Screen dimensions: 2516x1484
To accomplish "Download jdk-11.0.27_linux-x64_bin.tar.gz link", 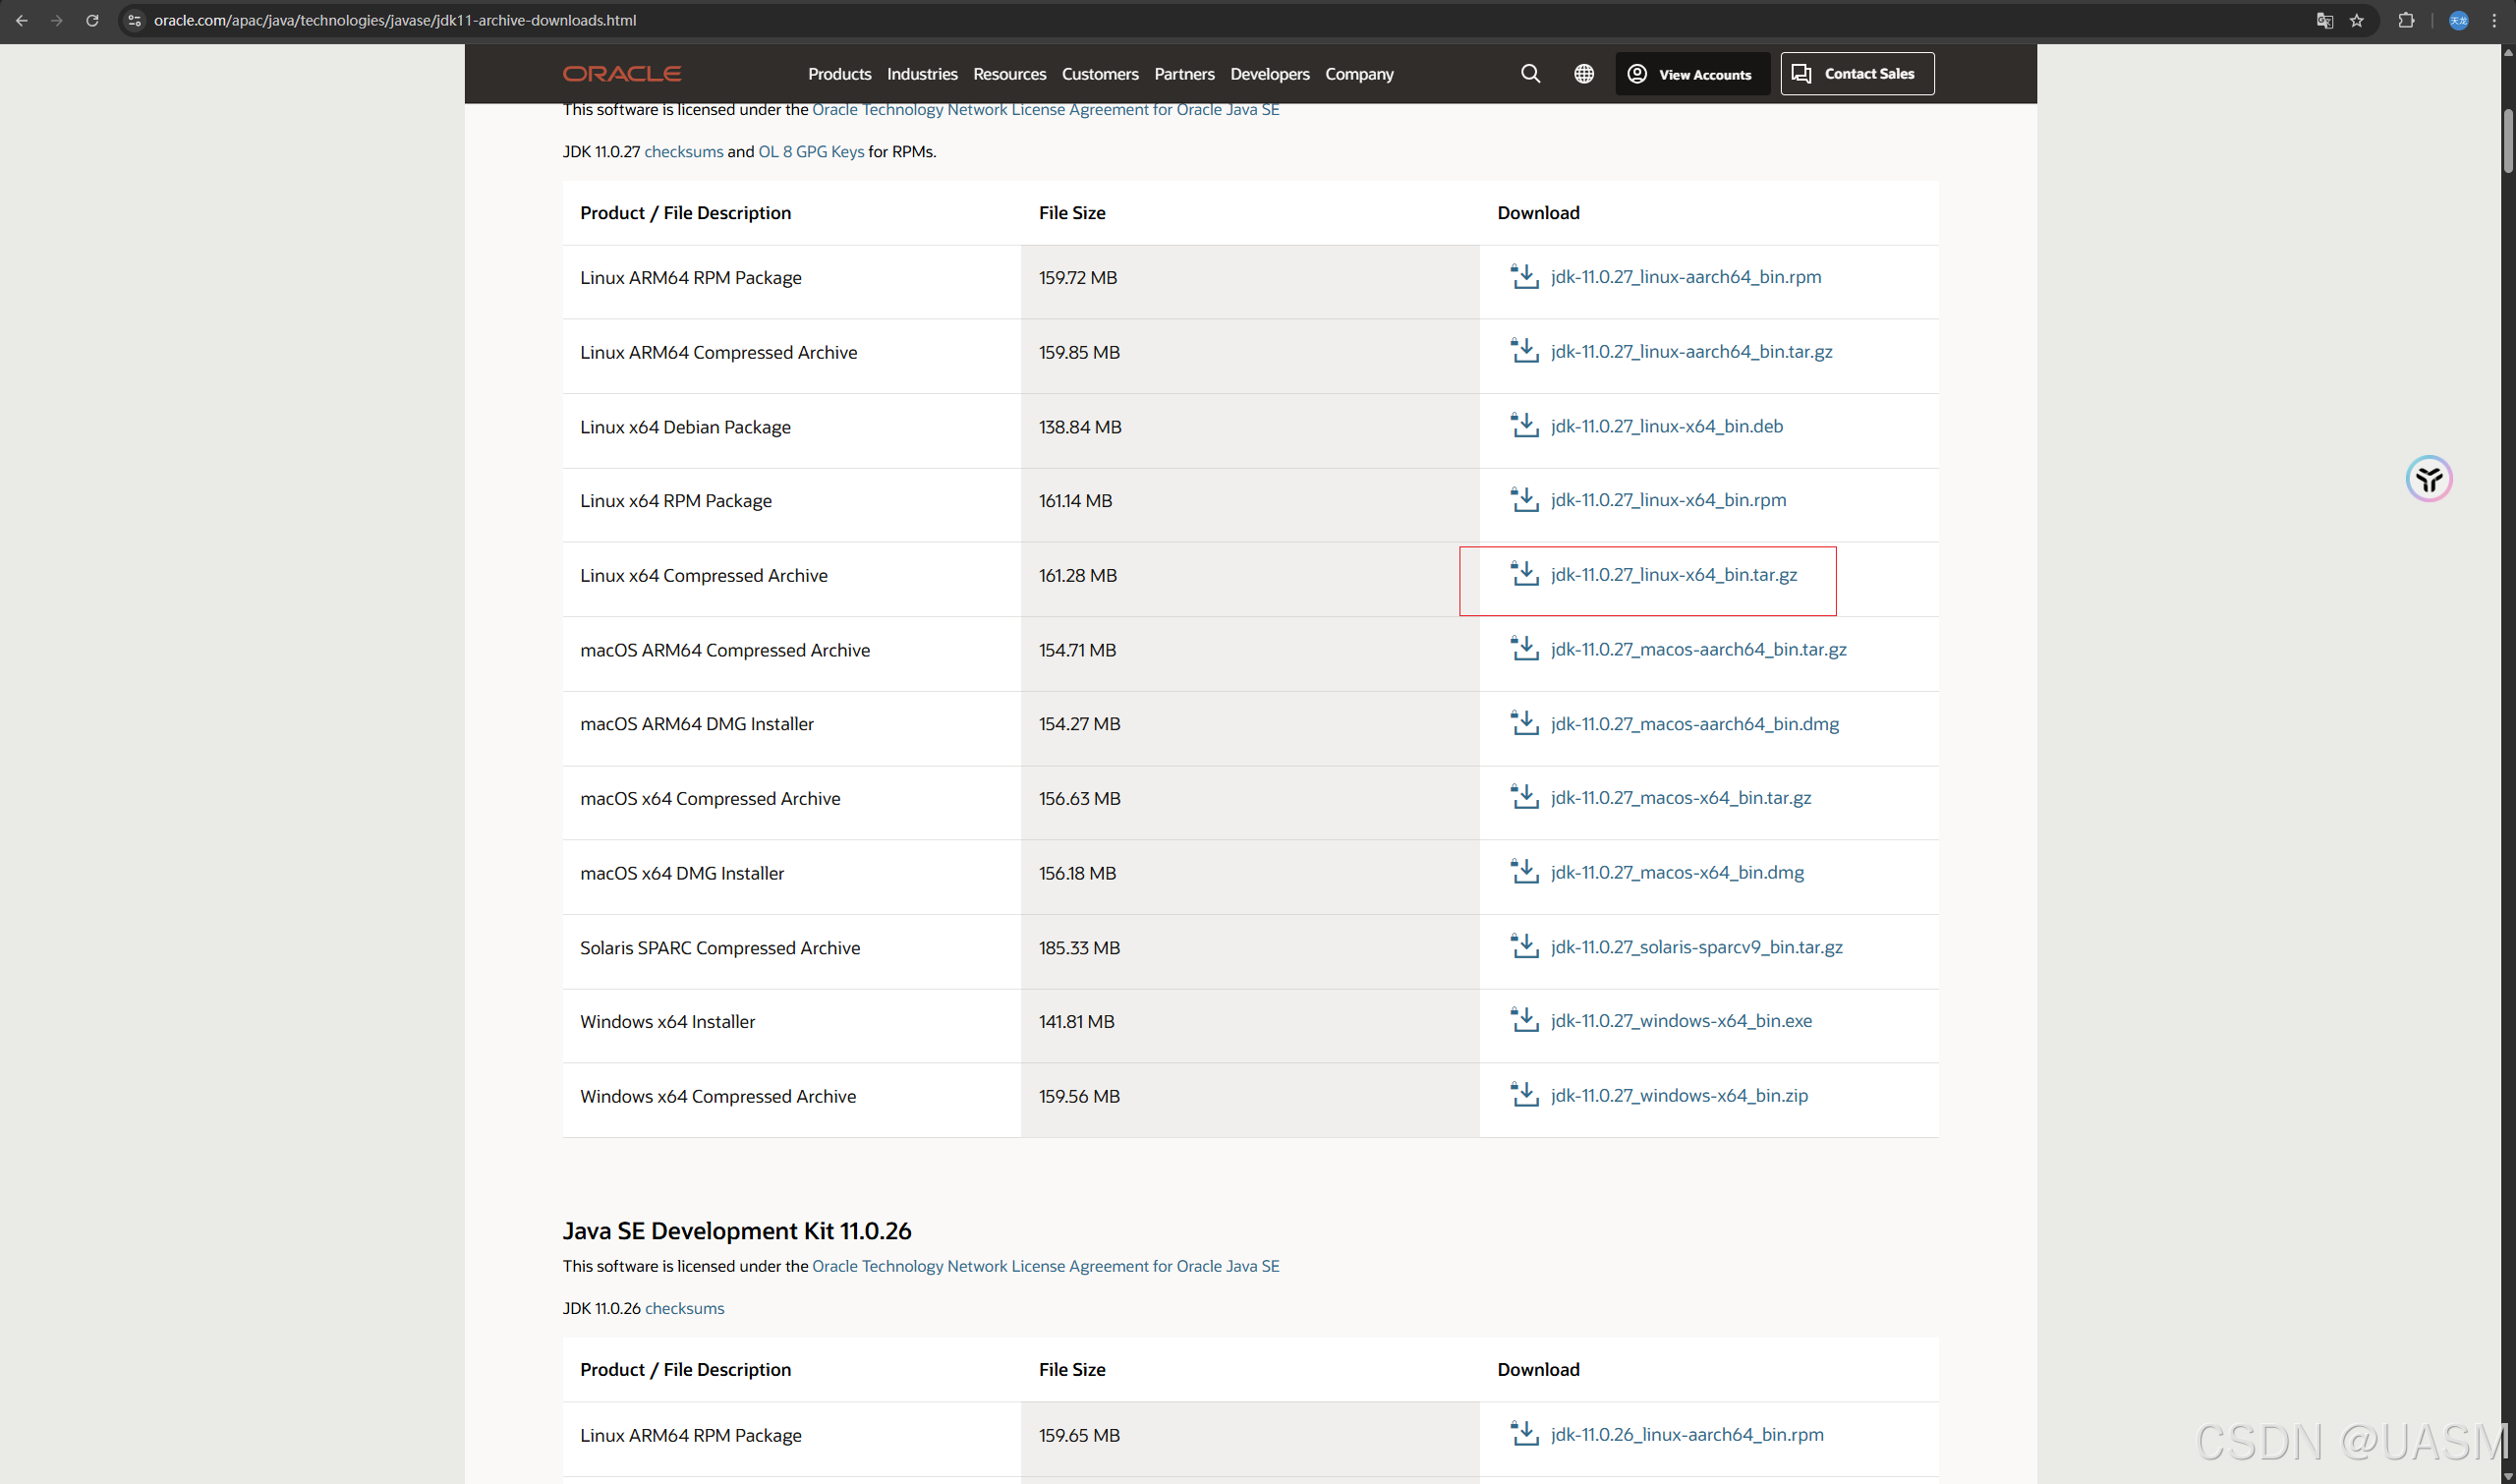I will 1674,574.
